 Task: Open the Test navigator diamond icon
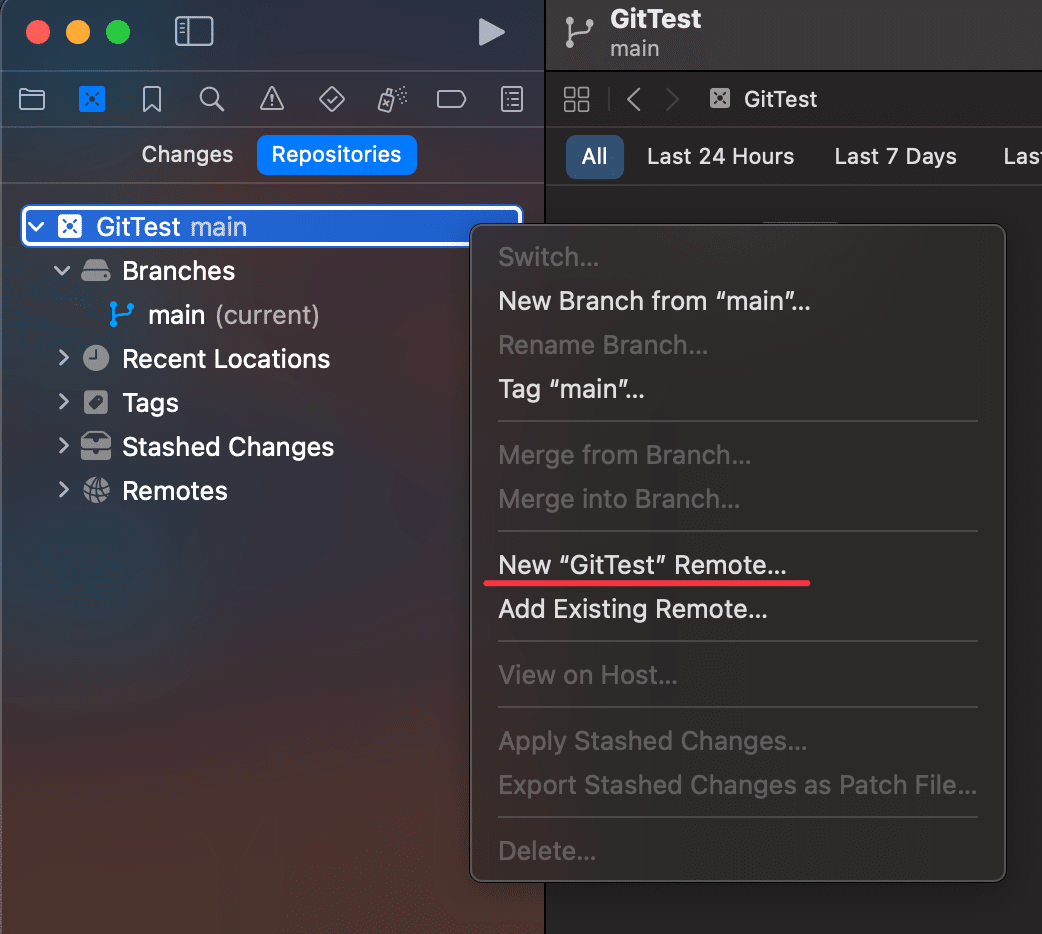coord(331,99)
